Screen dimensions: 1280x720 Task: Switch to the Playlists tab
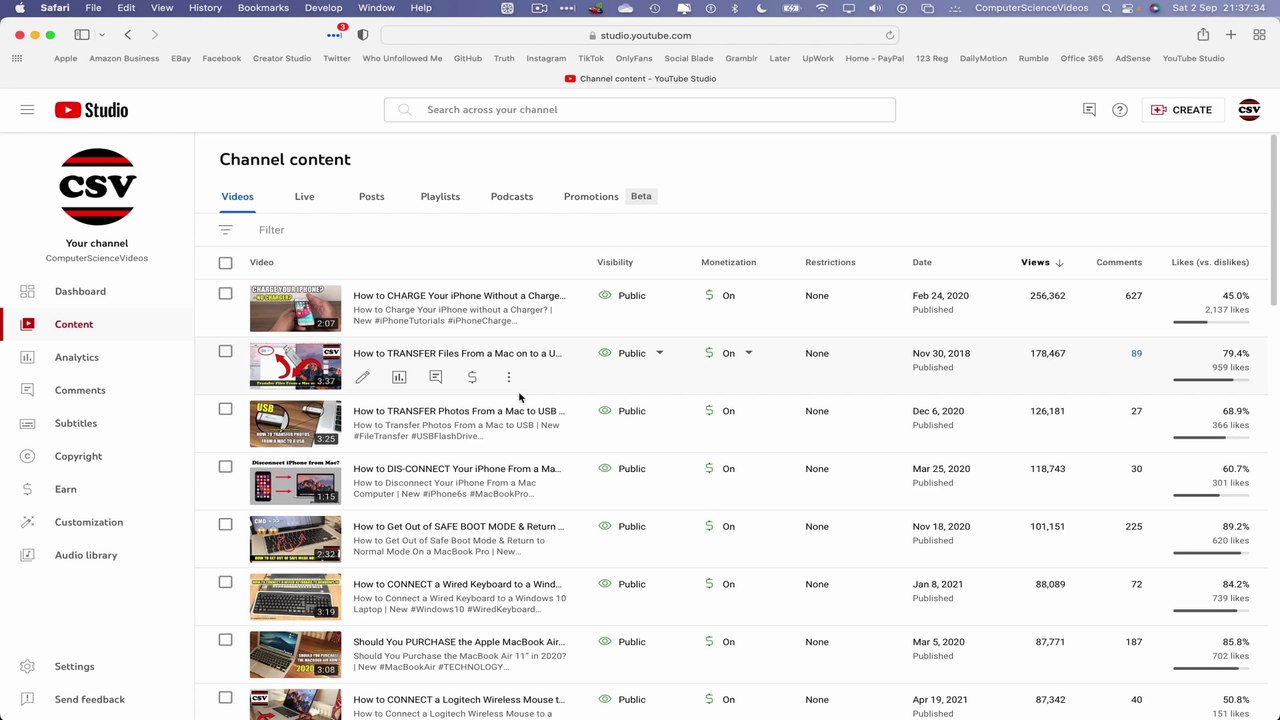click(440, 197)
